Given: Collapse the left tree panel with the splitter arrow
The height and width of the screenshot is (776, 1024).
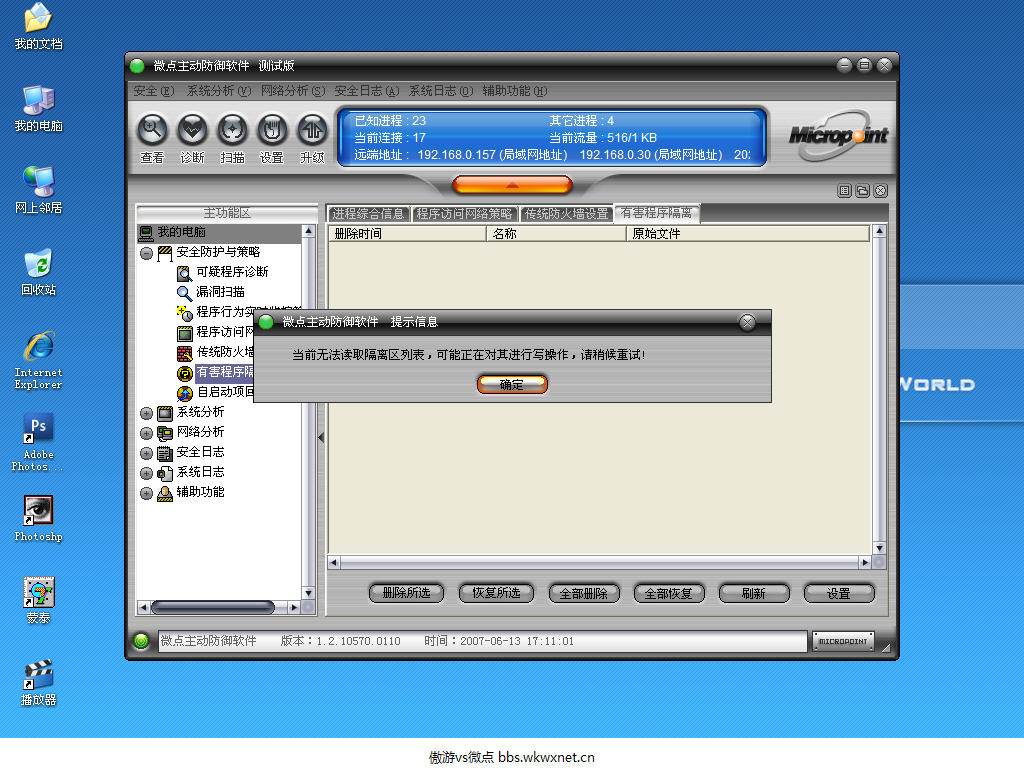Looking at the screenshot, I should click(x=321, y=437).
